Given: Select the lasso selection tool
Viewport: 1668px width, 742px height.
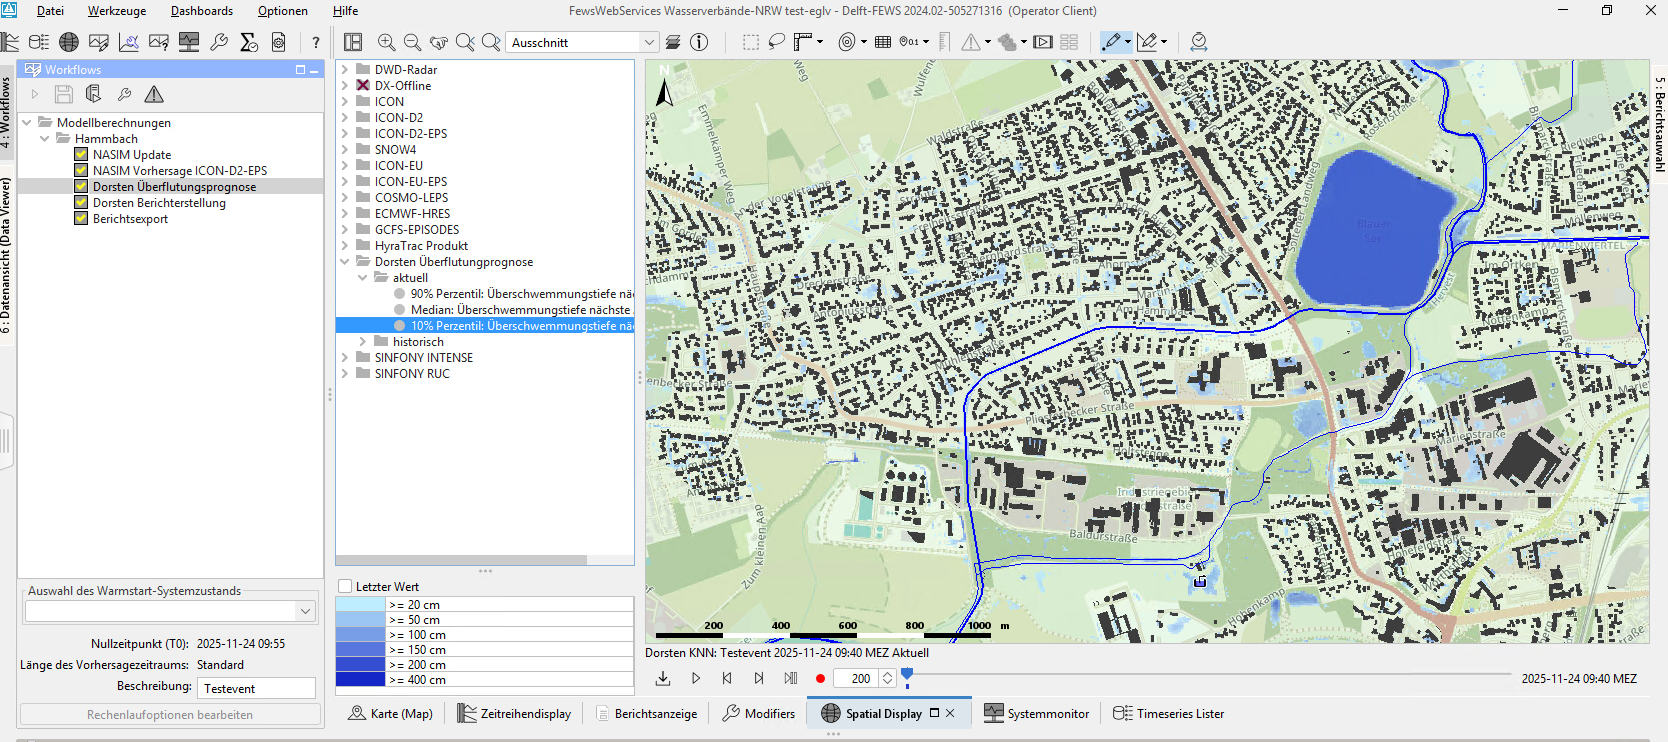Looking at the screenshot, I should [x=777, y=42].
